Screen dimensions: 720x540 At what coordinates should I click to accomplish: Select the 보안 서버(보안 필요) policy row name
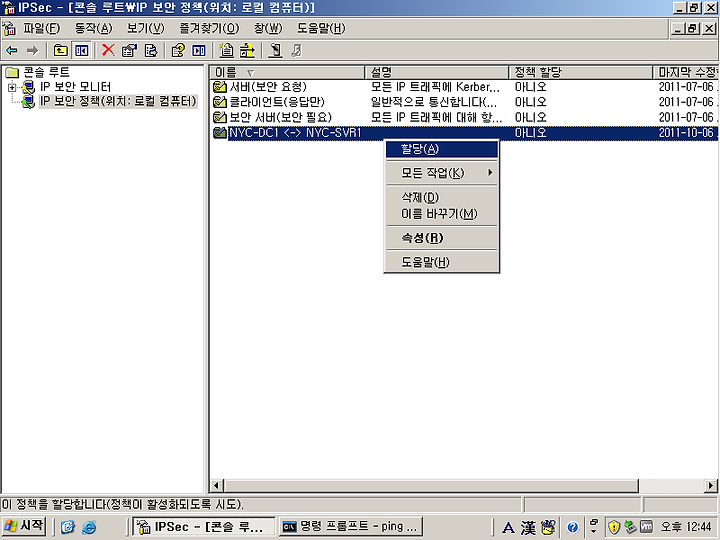pyautogui.click(x=281, y=117)
